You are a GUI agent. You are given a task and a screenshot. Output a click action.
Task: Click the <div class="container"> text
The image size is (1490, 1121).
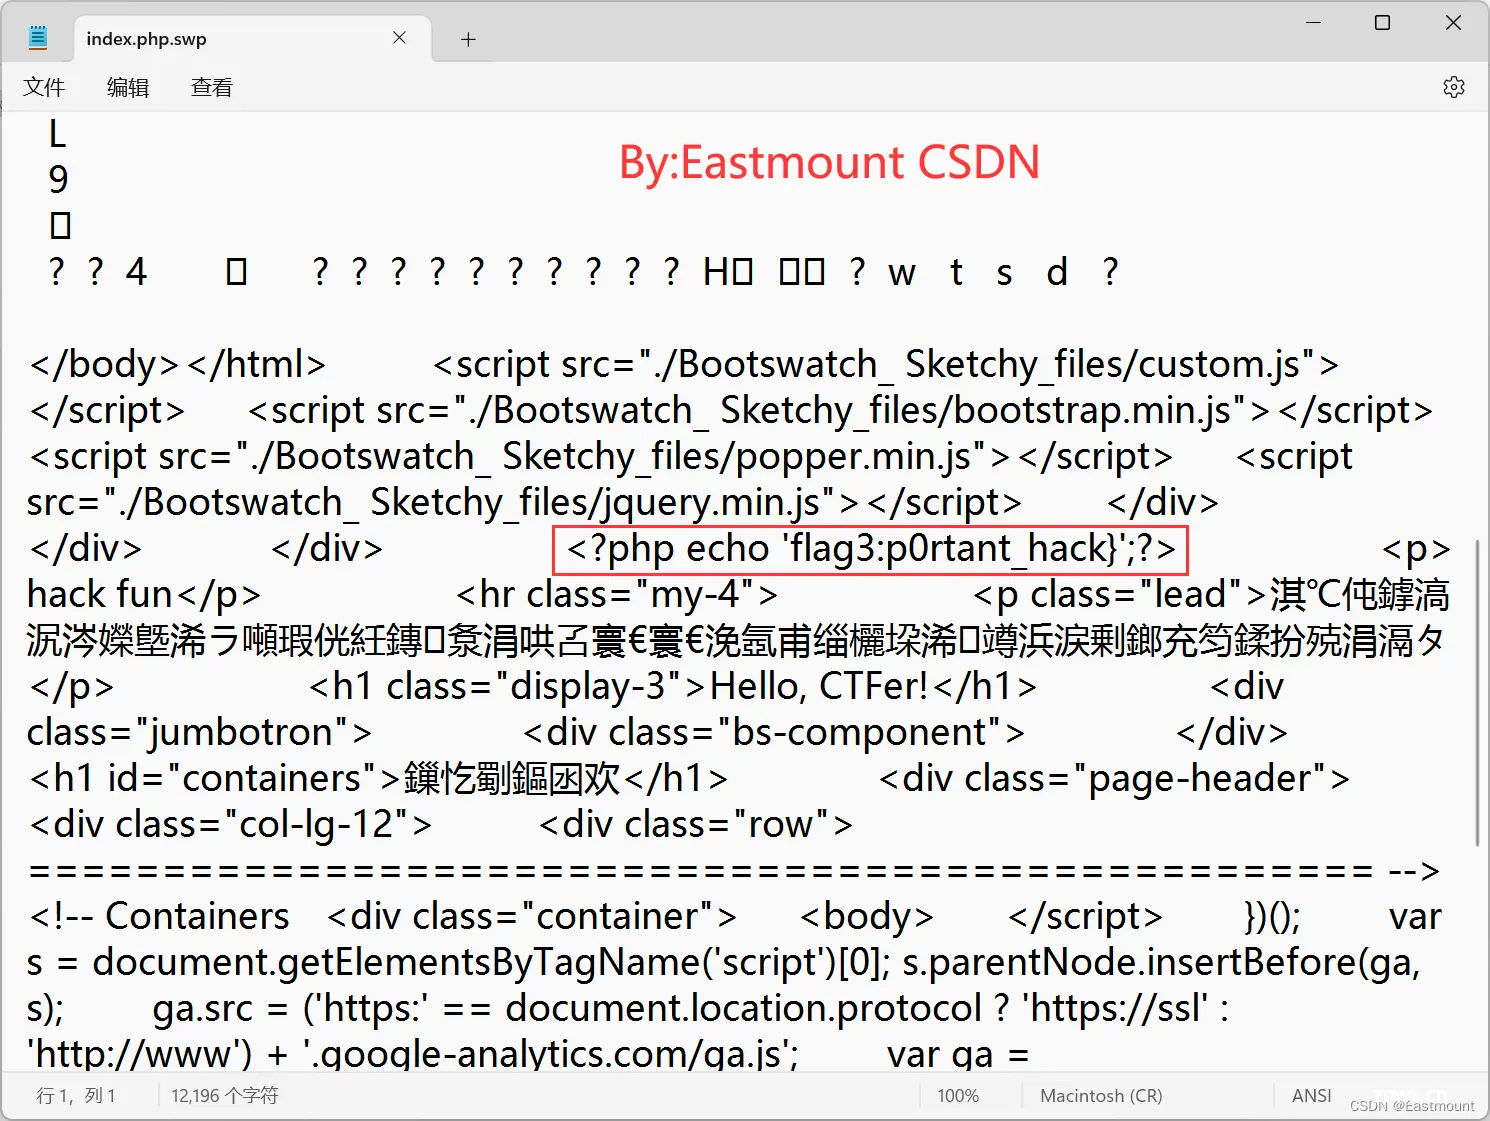point(532,916)
